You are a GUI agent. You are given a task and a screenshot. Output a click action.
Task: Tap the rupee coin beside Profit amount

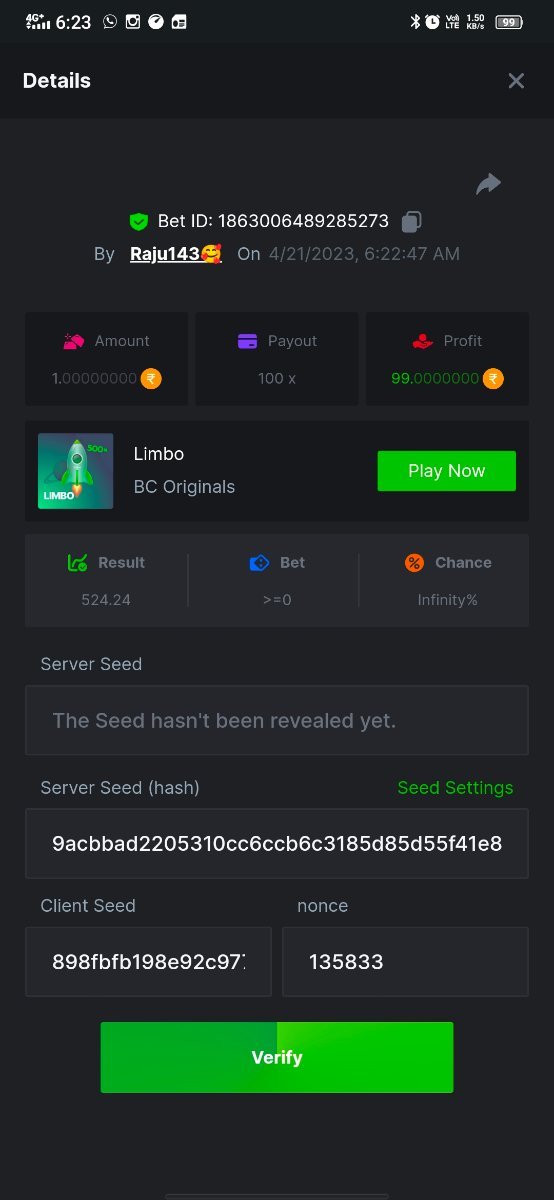click(493, 379)
